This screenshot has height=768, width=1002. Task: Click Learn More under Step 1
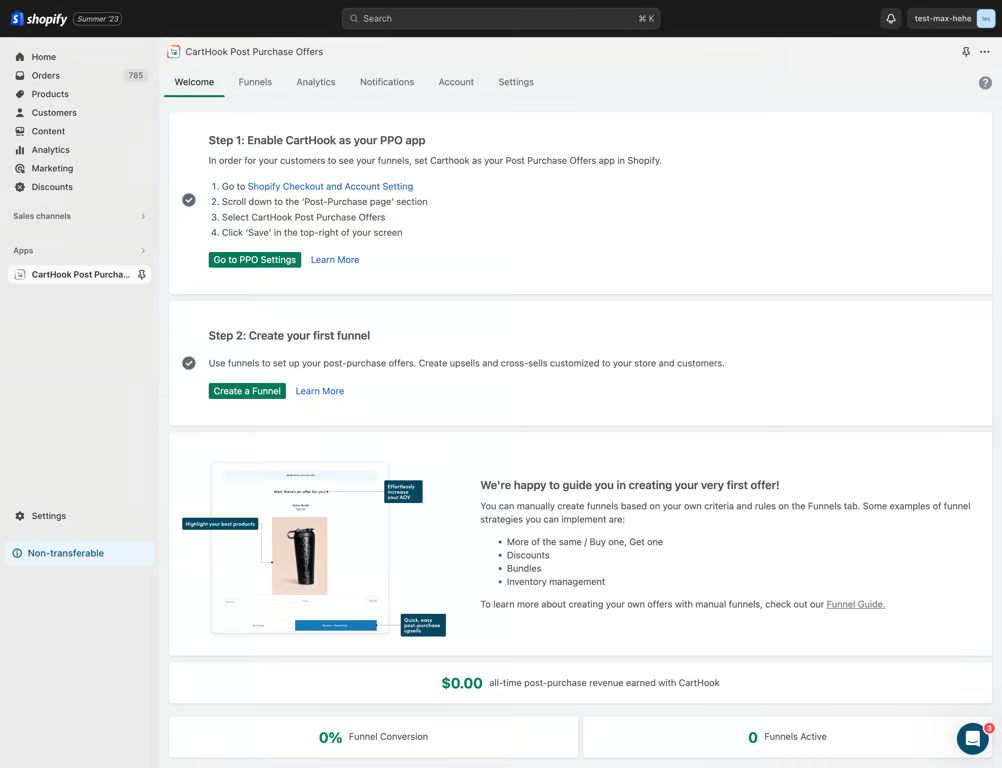(x=335, y=259)
